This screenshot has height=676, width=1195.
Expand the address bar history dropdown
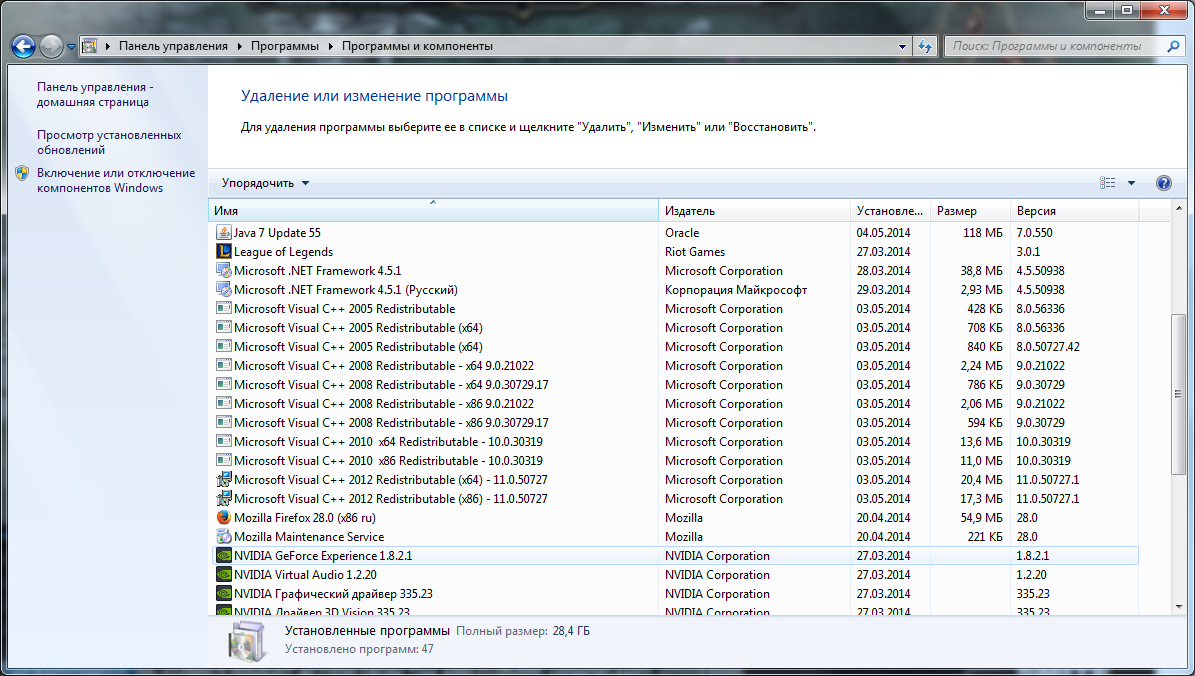[x=902, y=46]
